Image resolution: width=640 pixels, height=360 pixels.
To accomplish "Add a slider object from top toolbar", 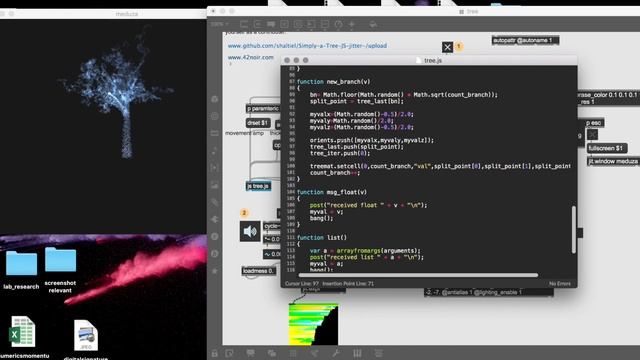I will point(324,24).
